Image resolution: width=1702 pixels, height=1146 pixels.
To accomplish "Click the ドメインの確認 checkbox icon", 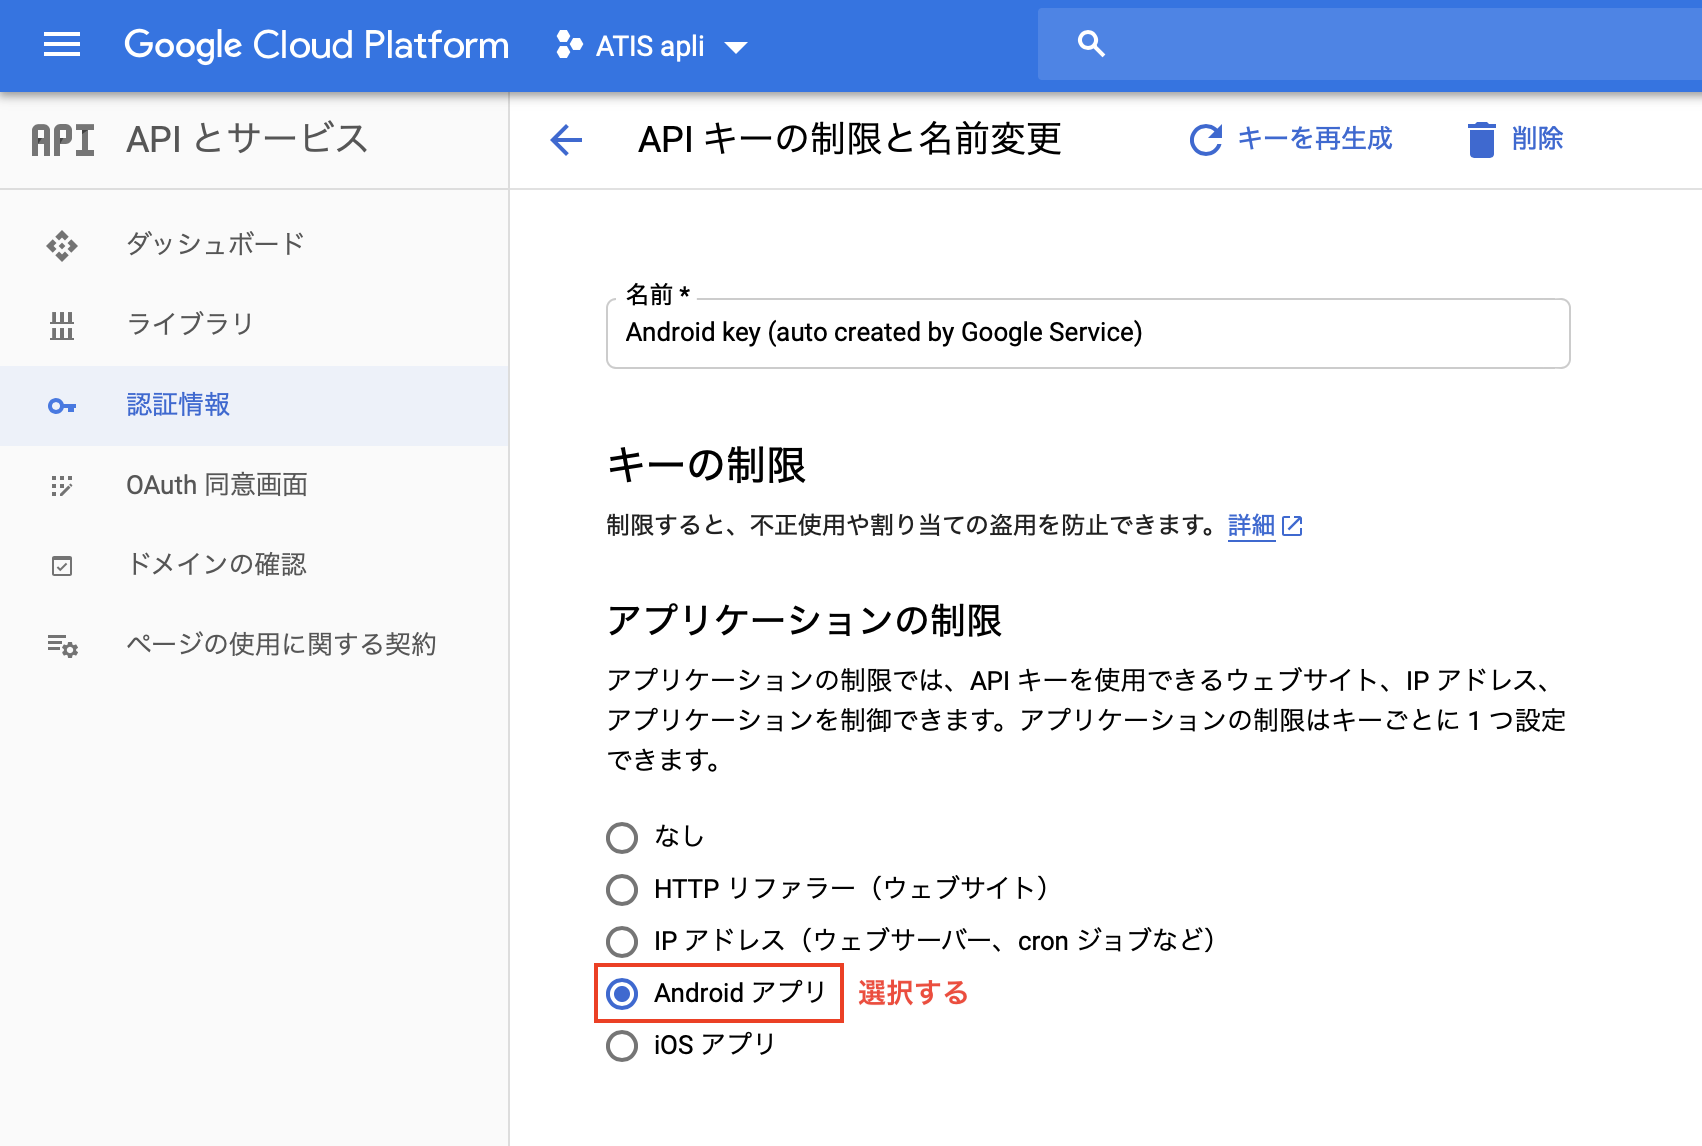I will [x=62, y=566].
